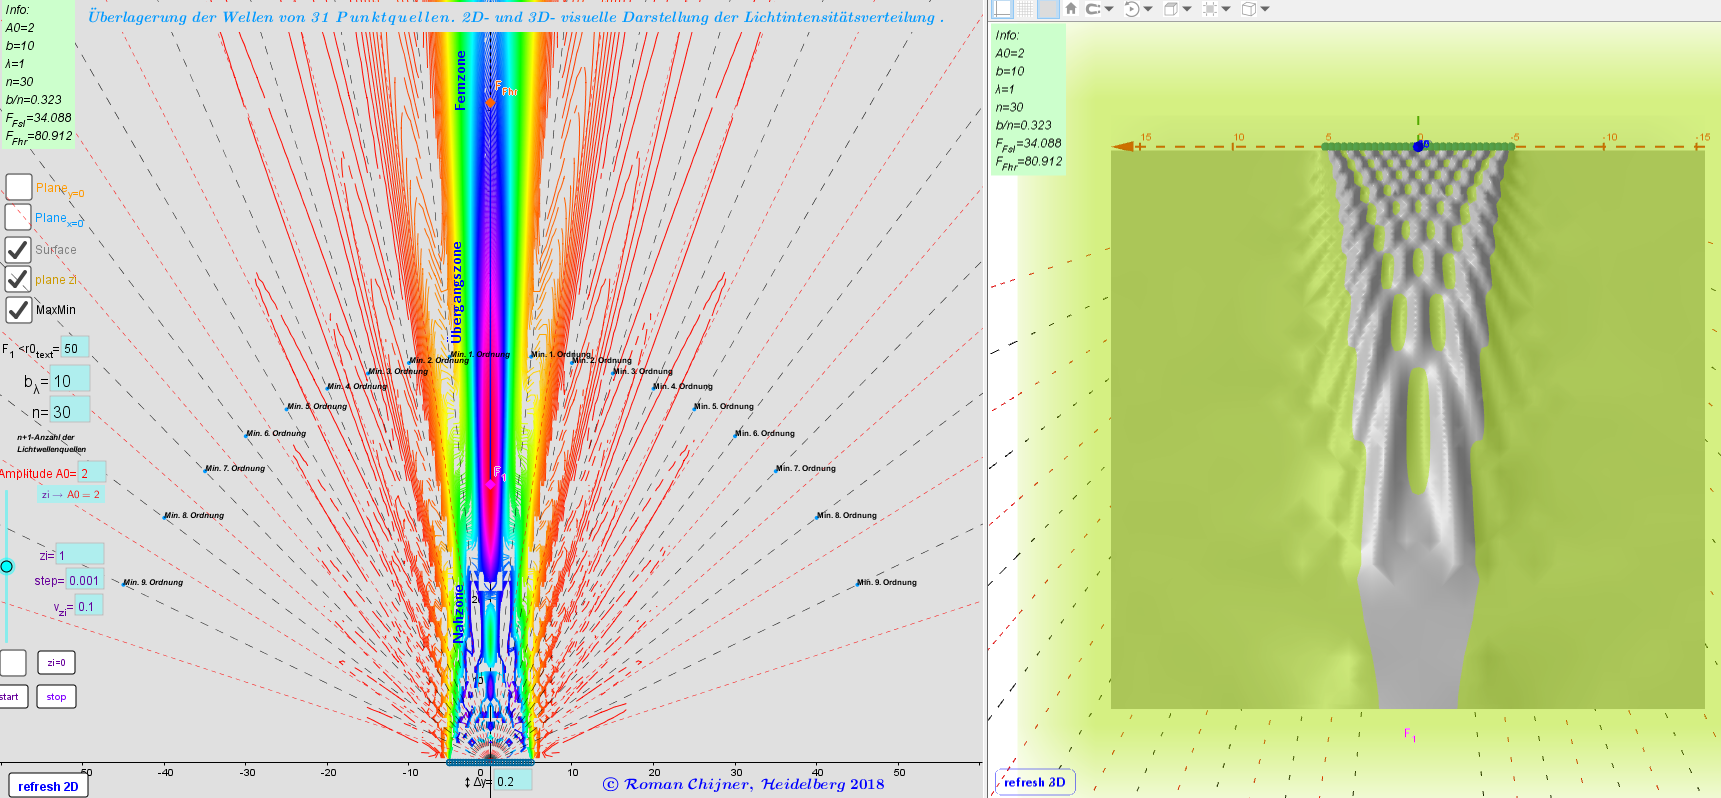Click the right 'Min. 5. Ordnung' label
Image resolution: width=1721 pixels, height=798 pixels.
pyautogui.click(x=724, y=406)
